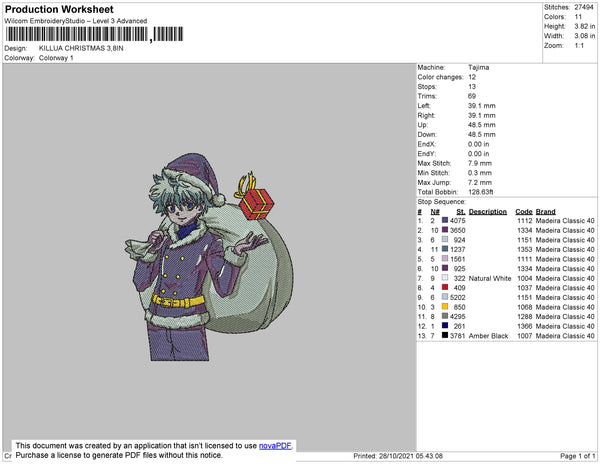The image size is (600, 464).
Task: Select the purple swatch beside 925 stitches
Action: pos(445,268)
